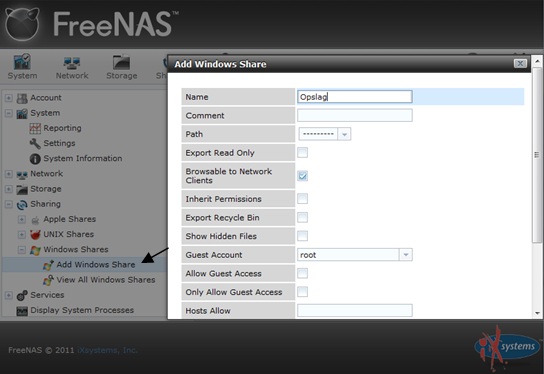Click the View All Windows Shares icon
The image size is (544, 374).
[48, 280]
